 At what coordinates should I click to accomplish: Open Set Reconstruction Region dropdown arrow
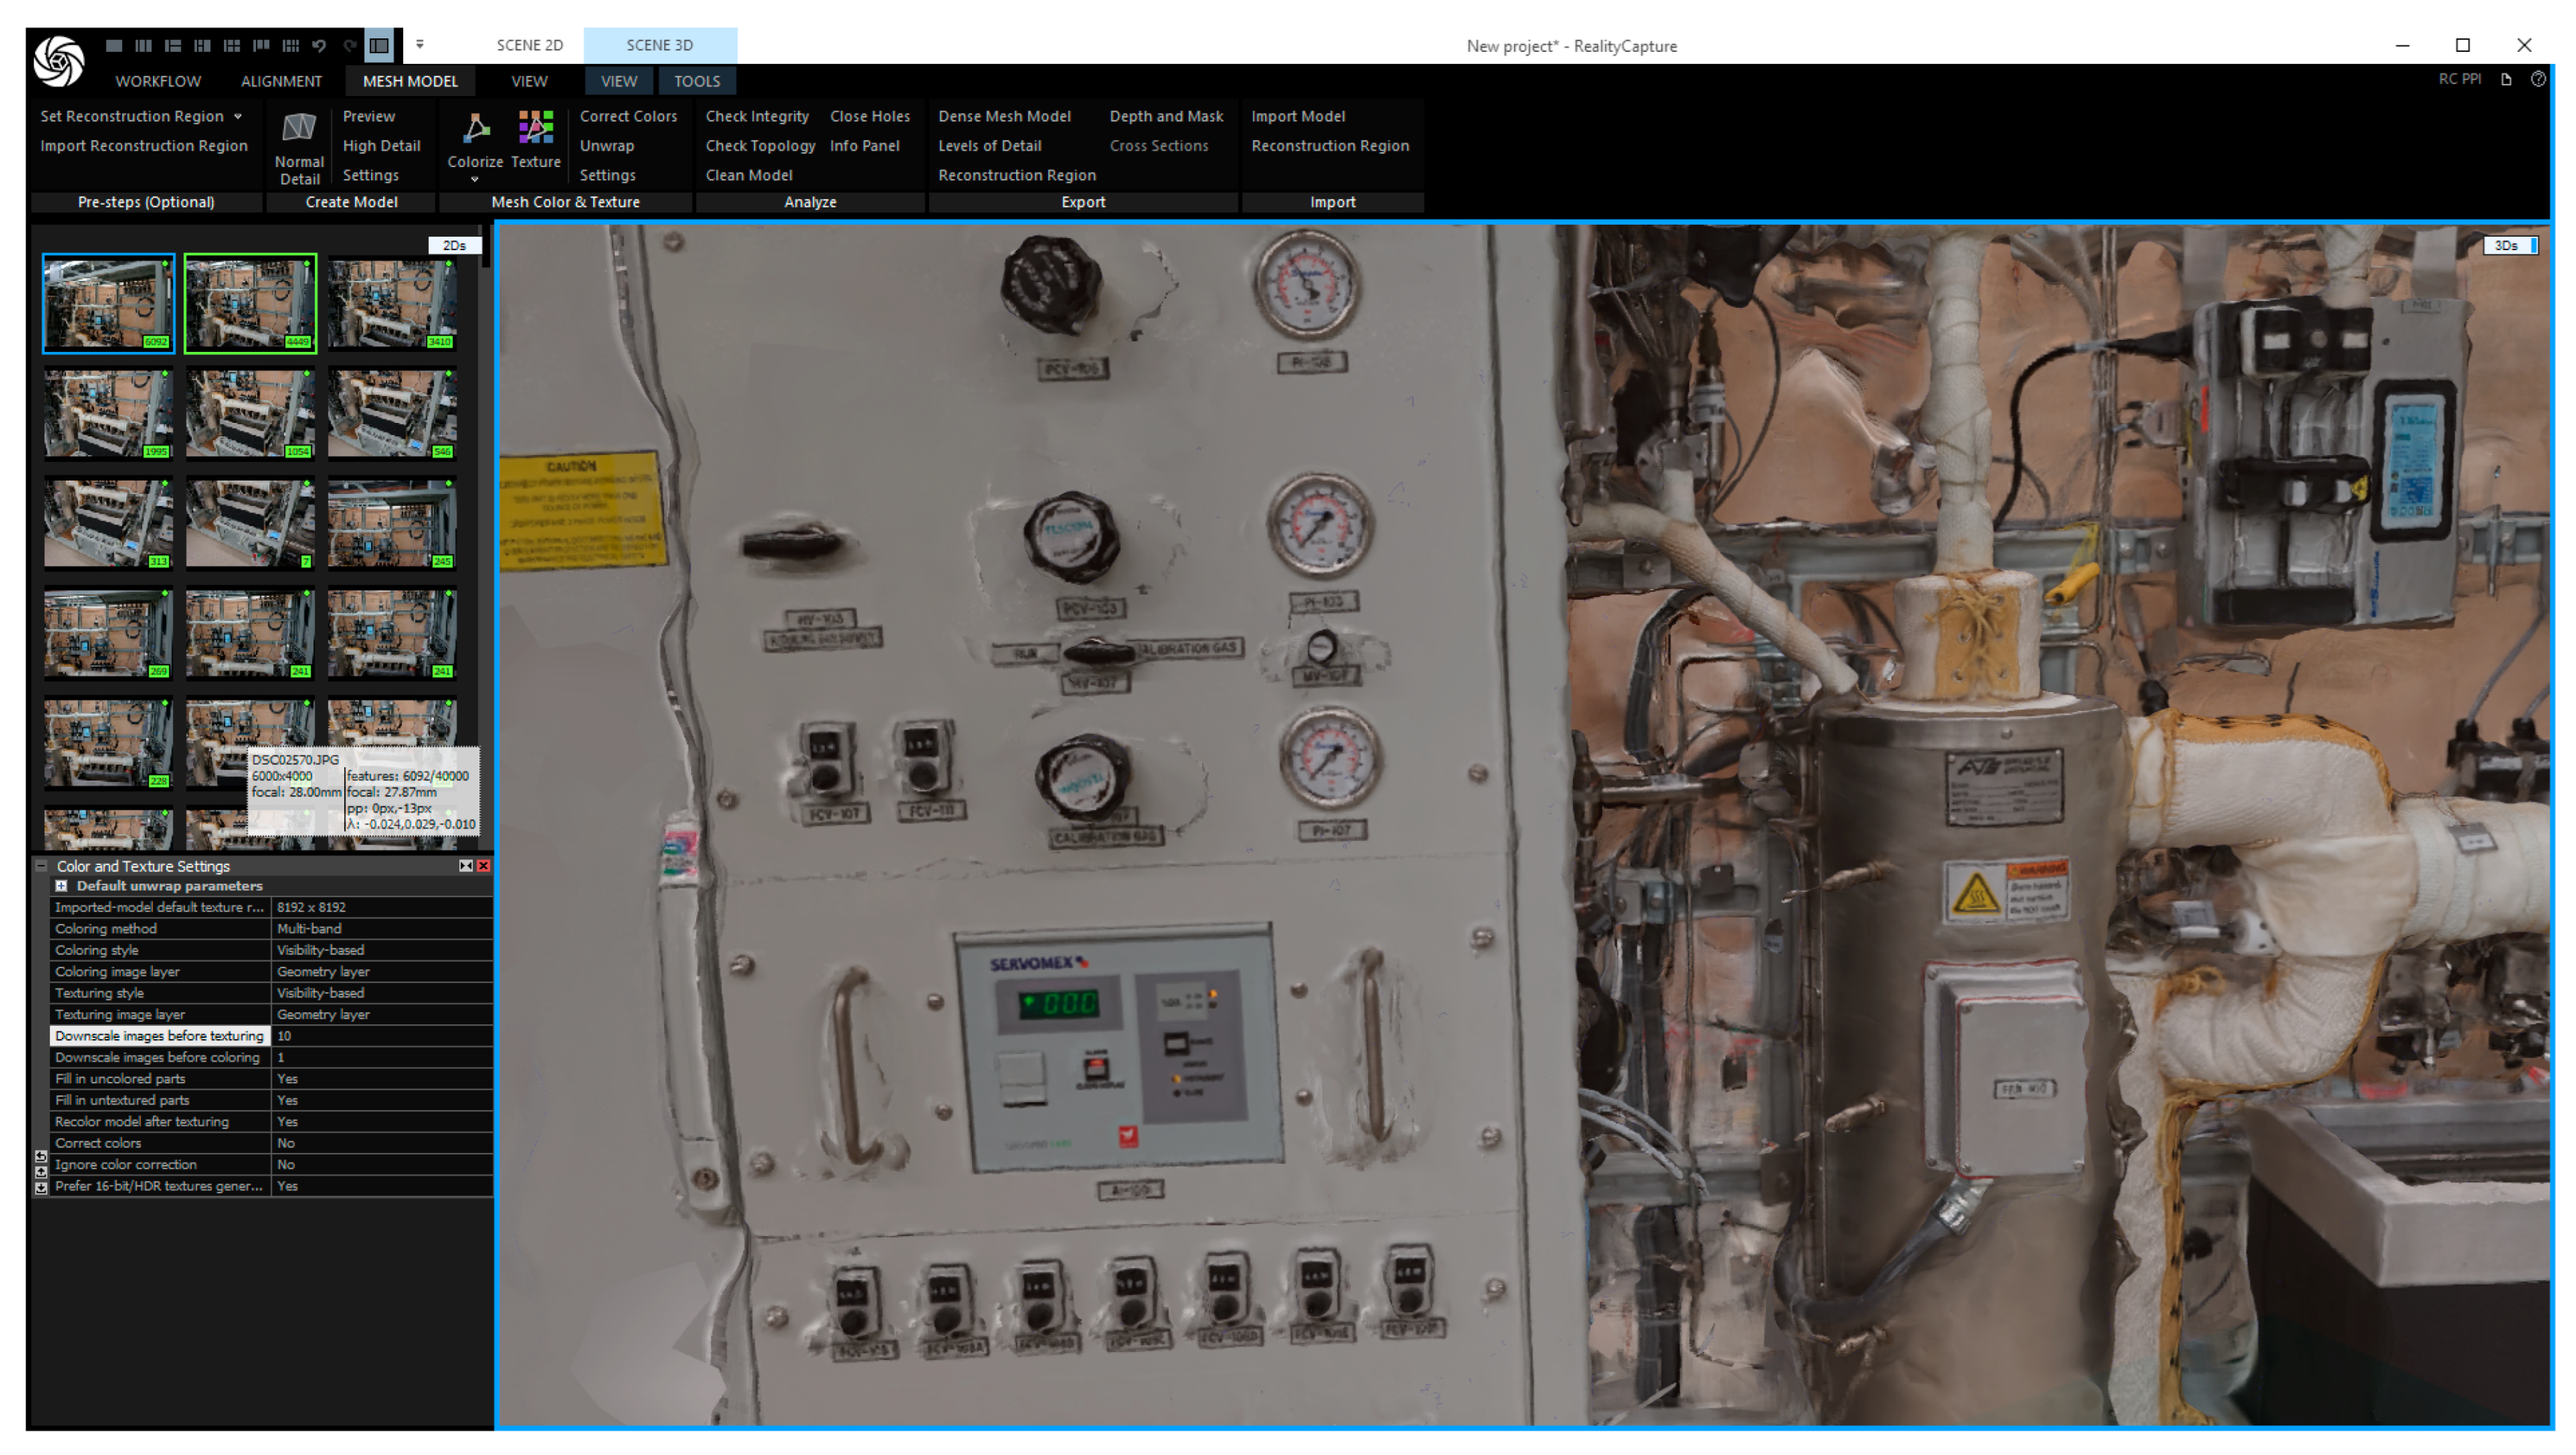pyautogui.click(x=238, y=116)
